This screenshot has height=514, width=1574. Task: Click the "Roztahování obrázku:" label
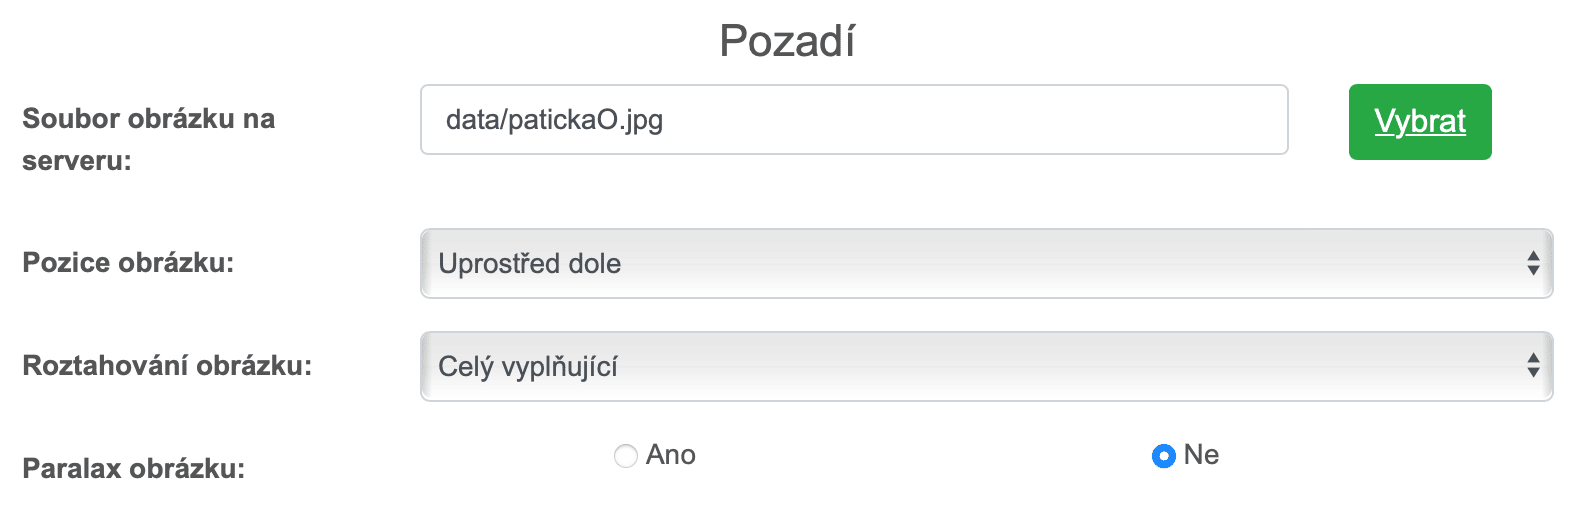[167, 366]
